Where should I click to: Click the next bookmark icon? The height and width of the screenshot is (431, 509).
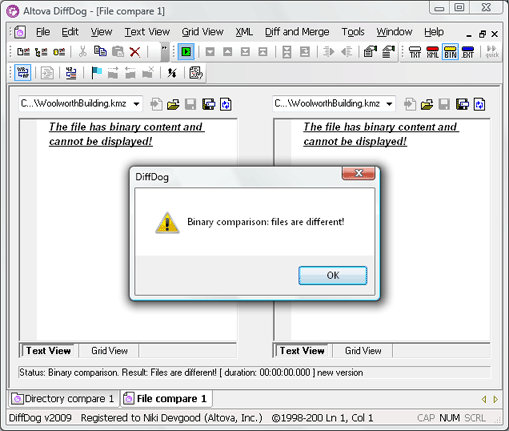point(113,72)
